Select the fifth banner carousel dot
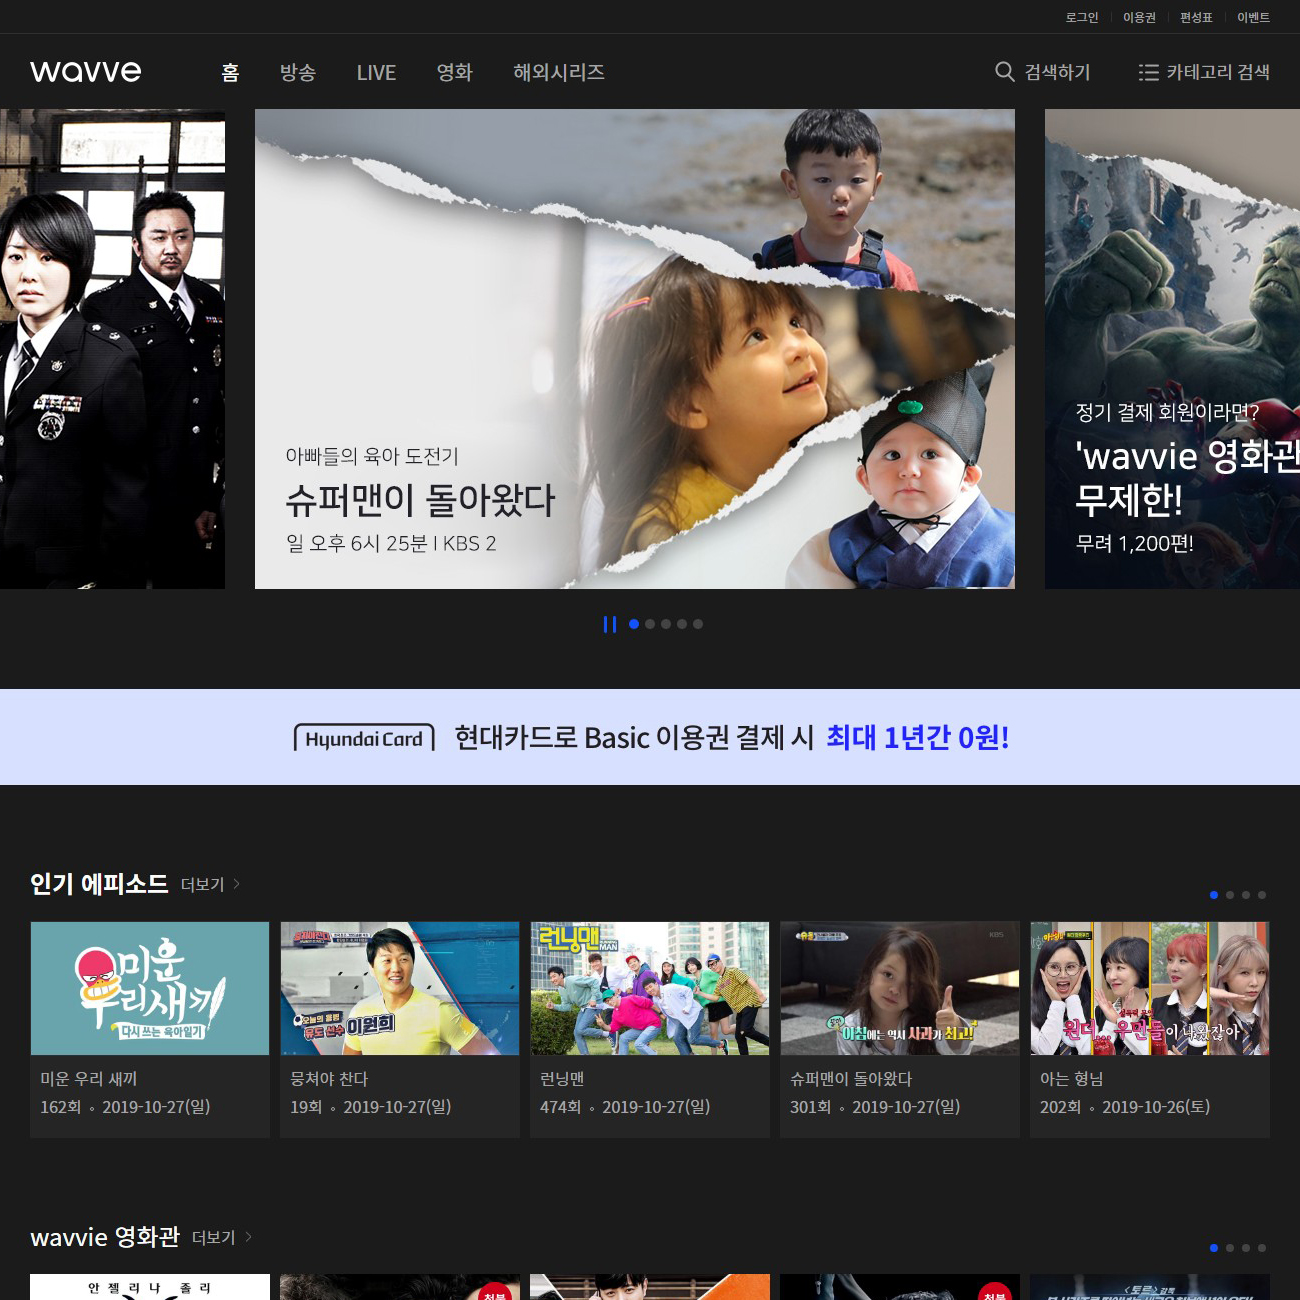 (698, 624)
